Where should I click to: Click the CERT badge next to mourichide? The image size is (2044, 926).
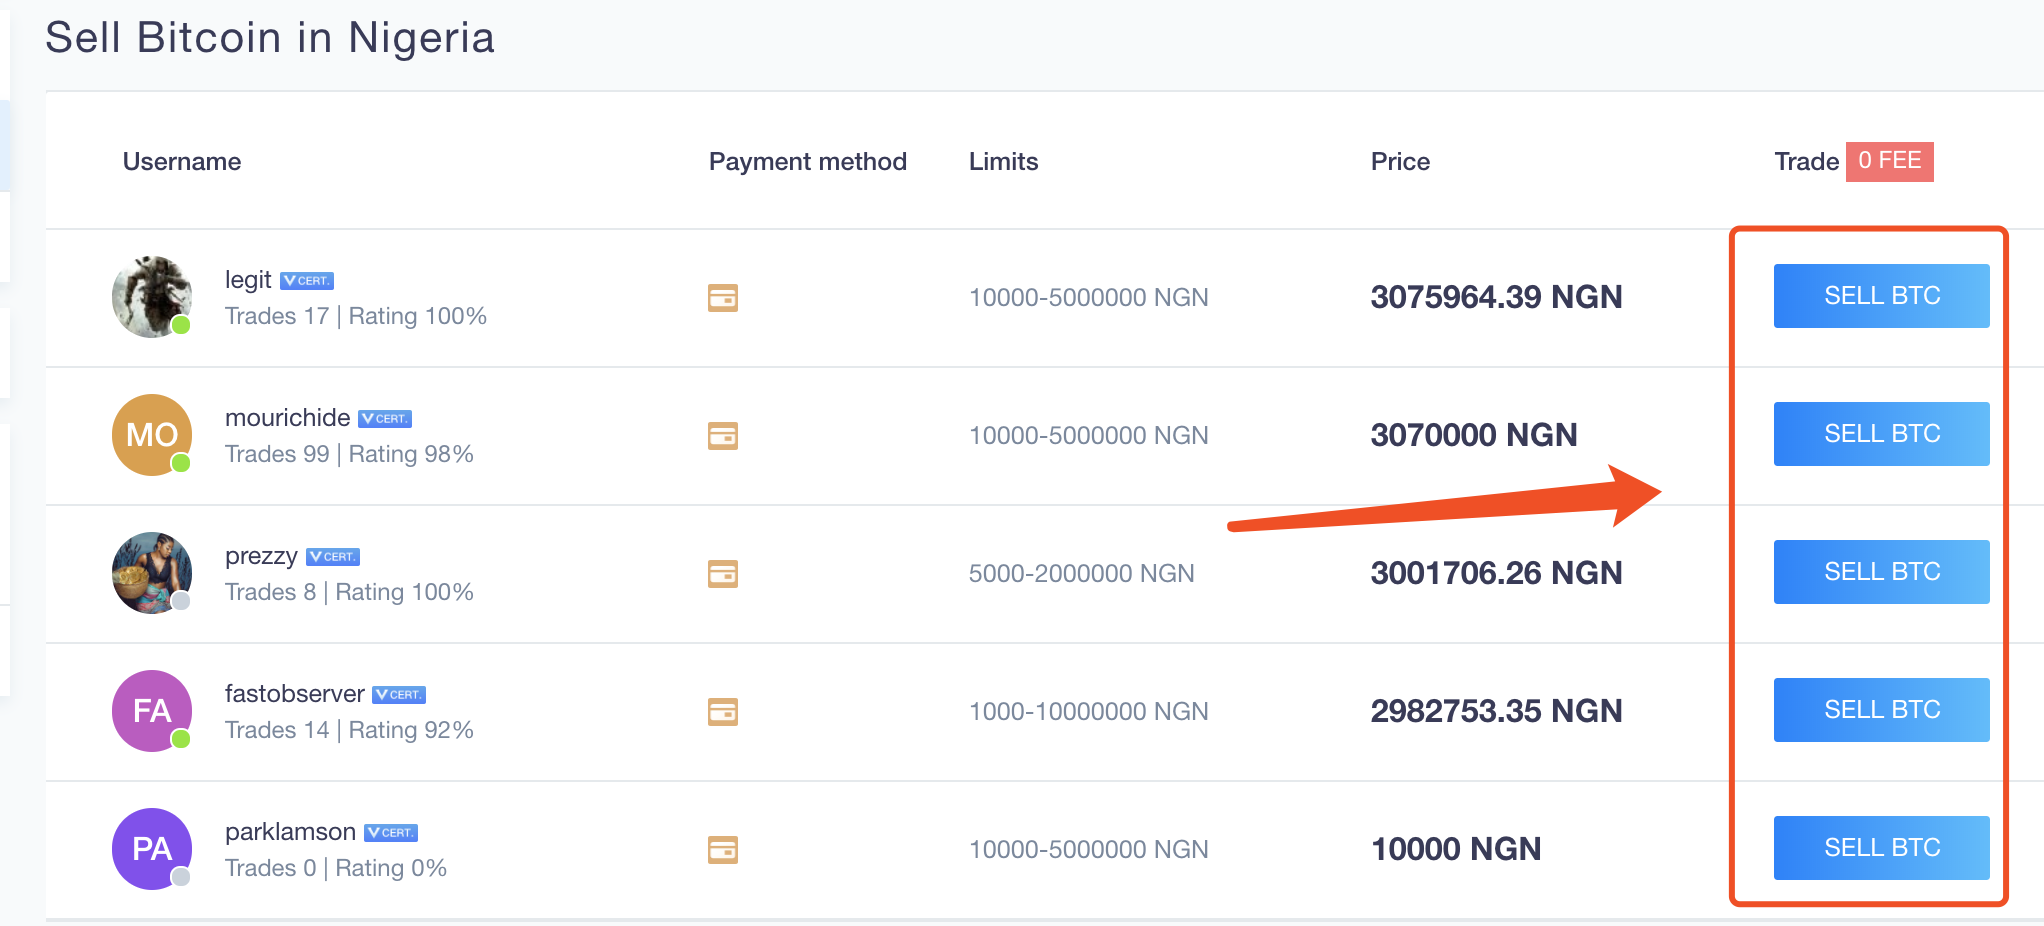click(x=385, y=419)
